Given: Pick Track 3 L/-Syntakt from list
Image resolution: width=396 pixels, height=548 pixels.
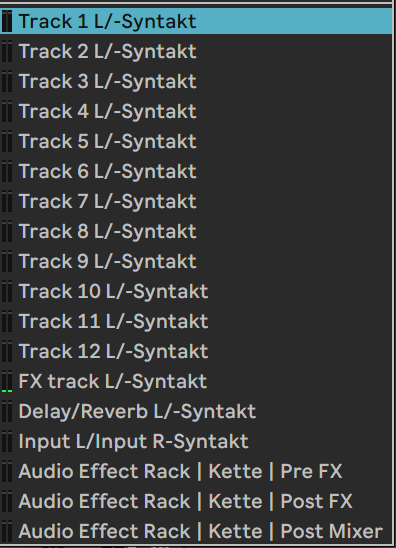Looking at the screenshot, I should pyautogui.click(x=196, y=81).
